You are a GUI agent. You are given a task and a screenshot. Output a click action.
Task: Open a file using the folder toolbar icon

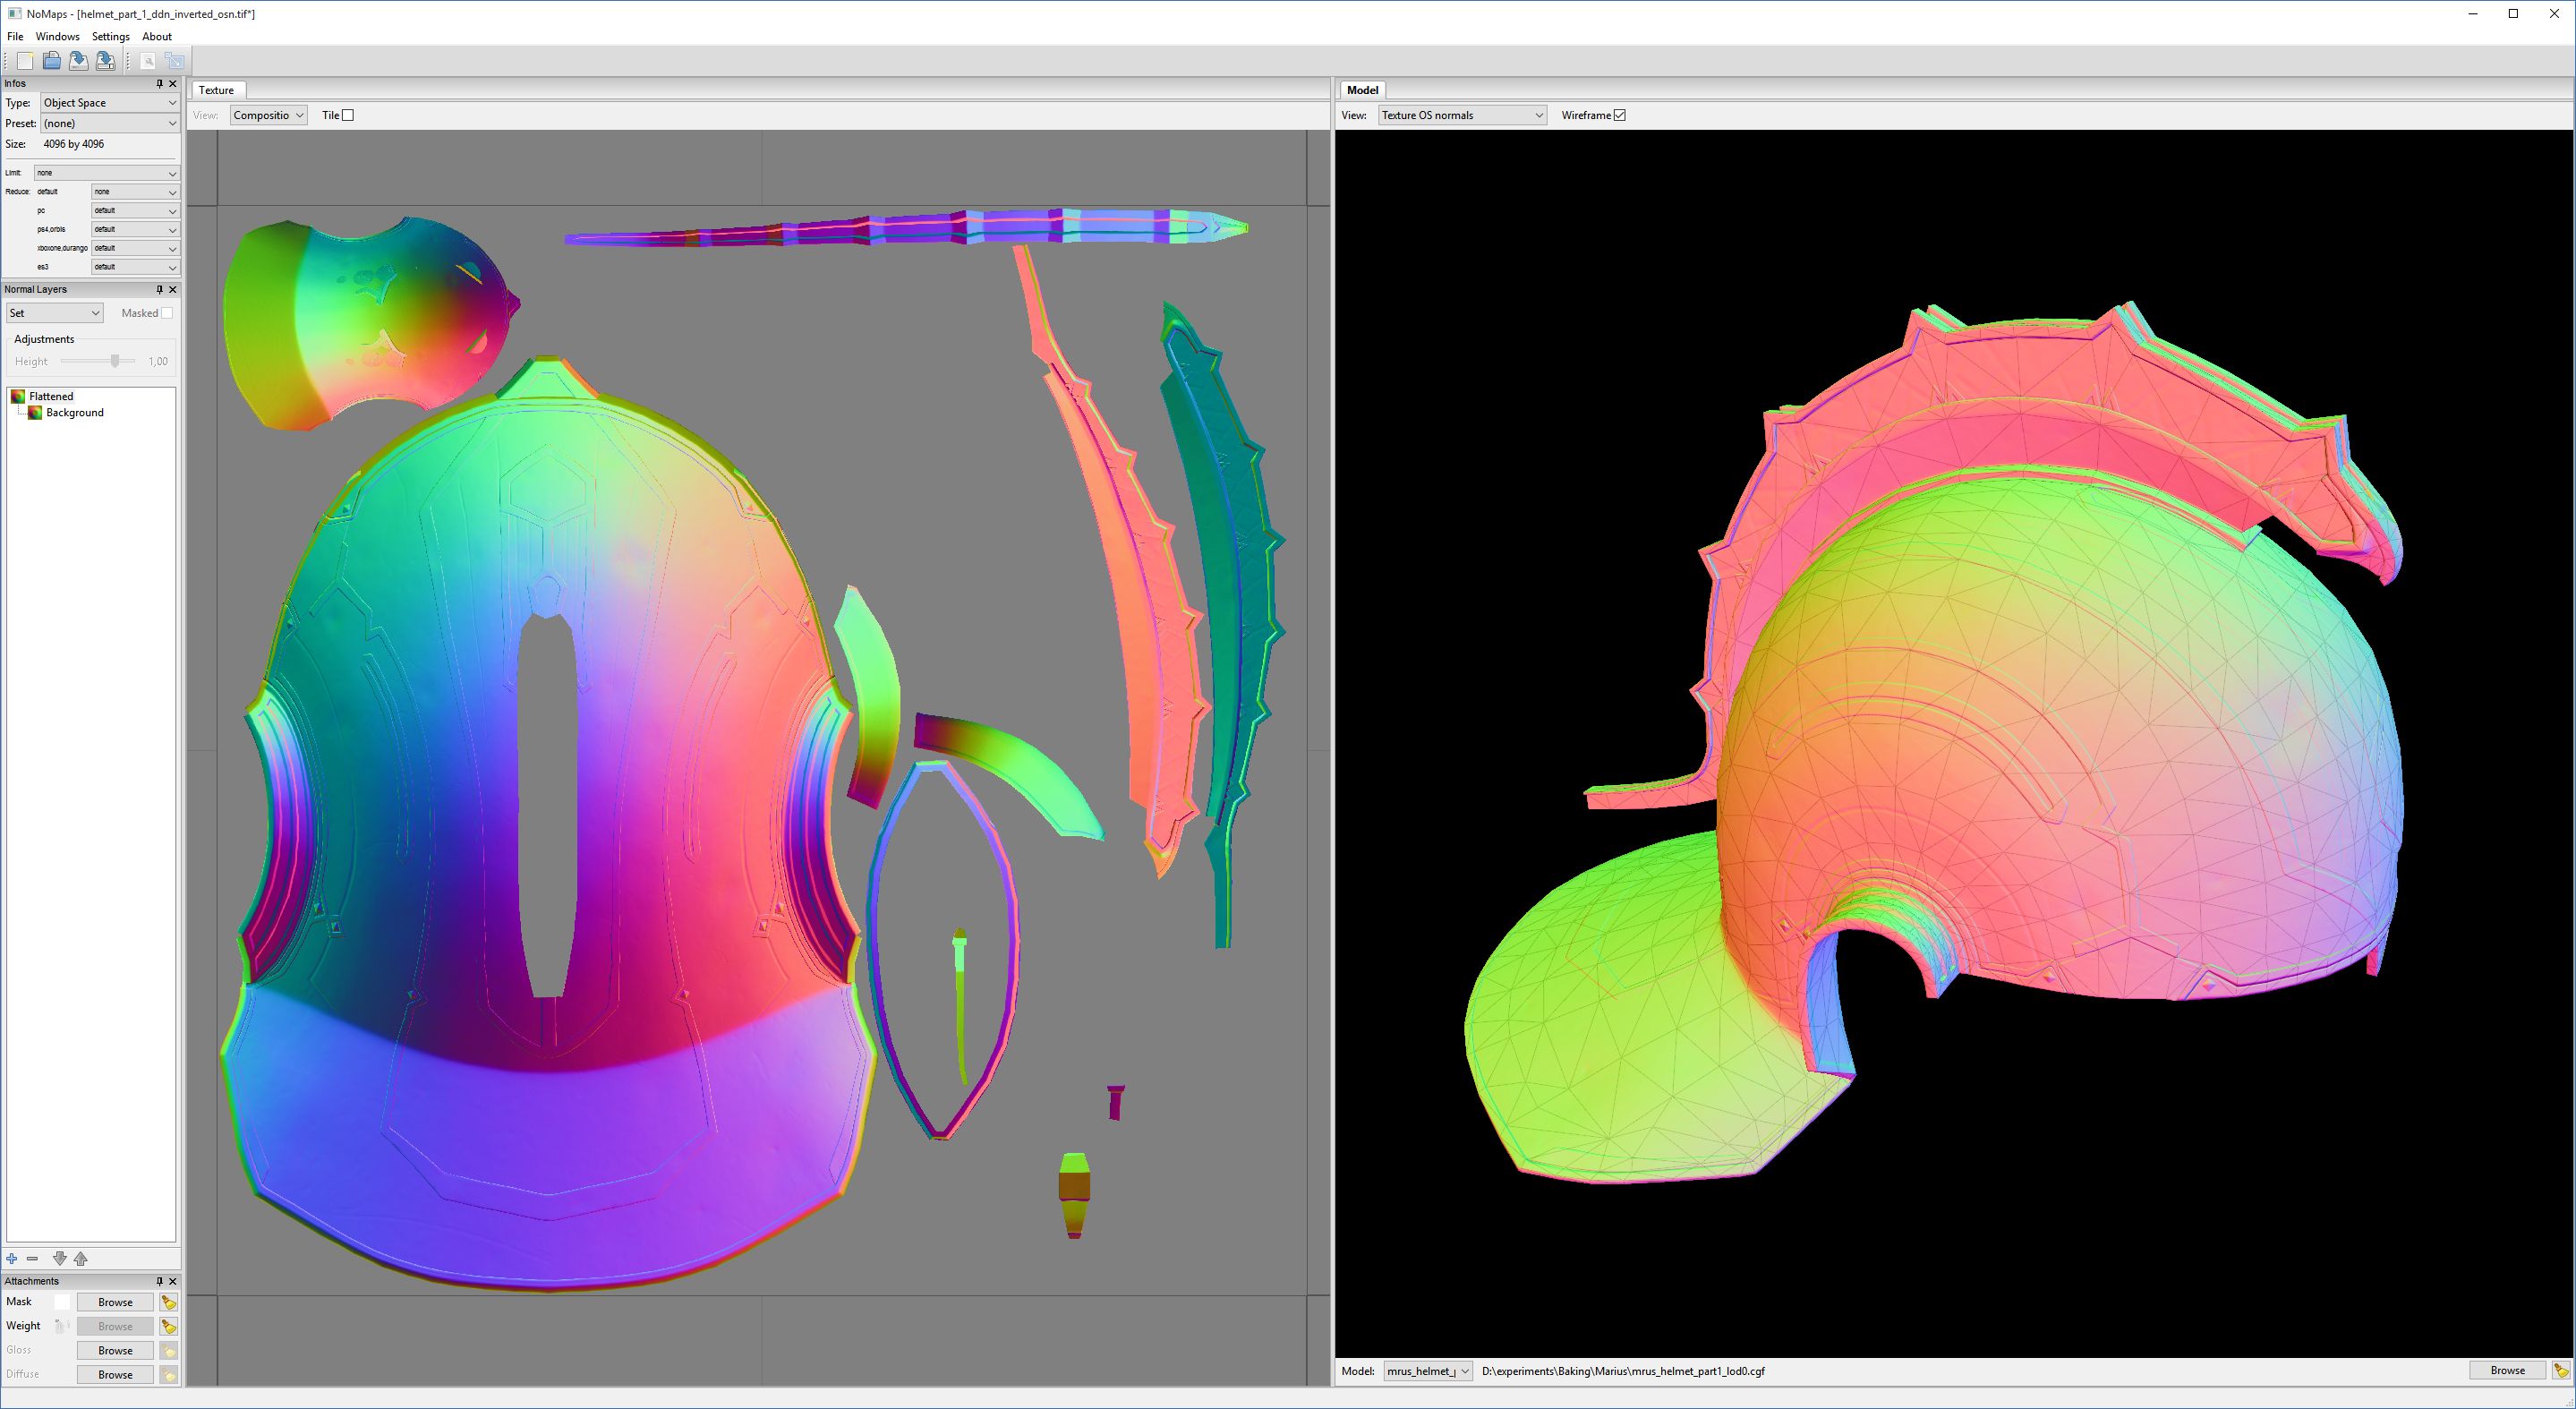51,60
